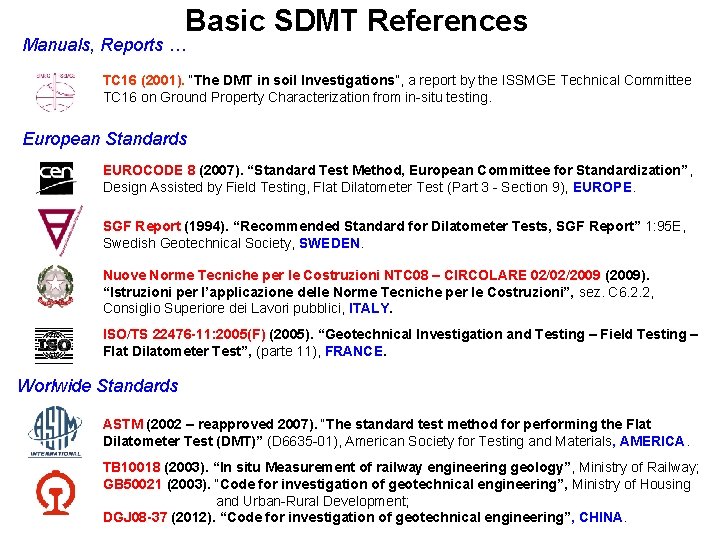720x540 pixels.
Task: Open the "SGF Report" reference
Action: coord(142,226)
